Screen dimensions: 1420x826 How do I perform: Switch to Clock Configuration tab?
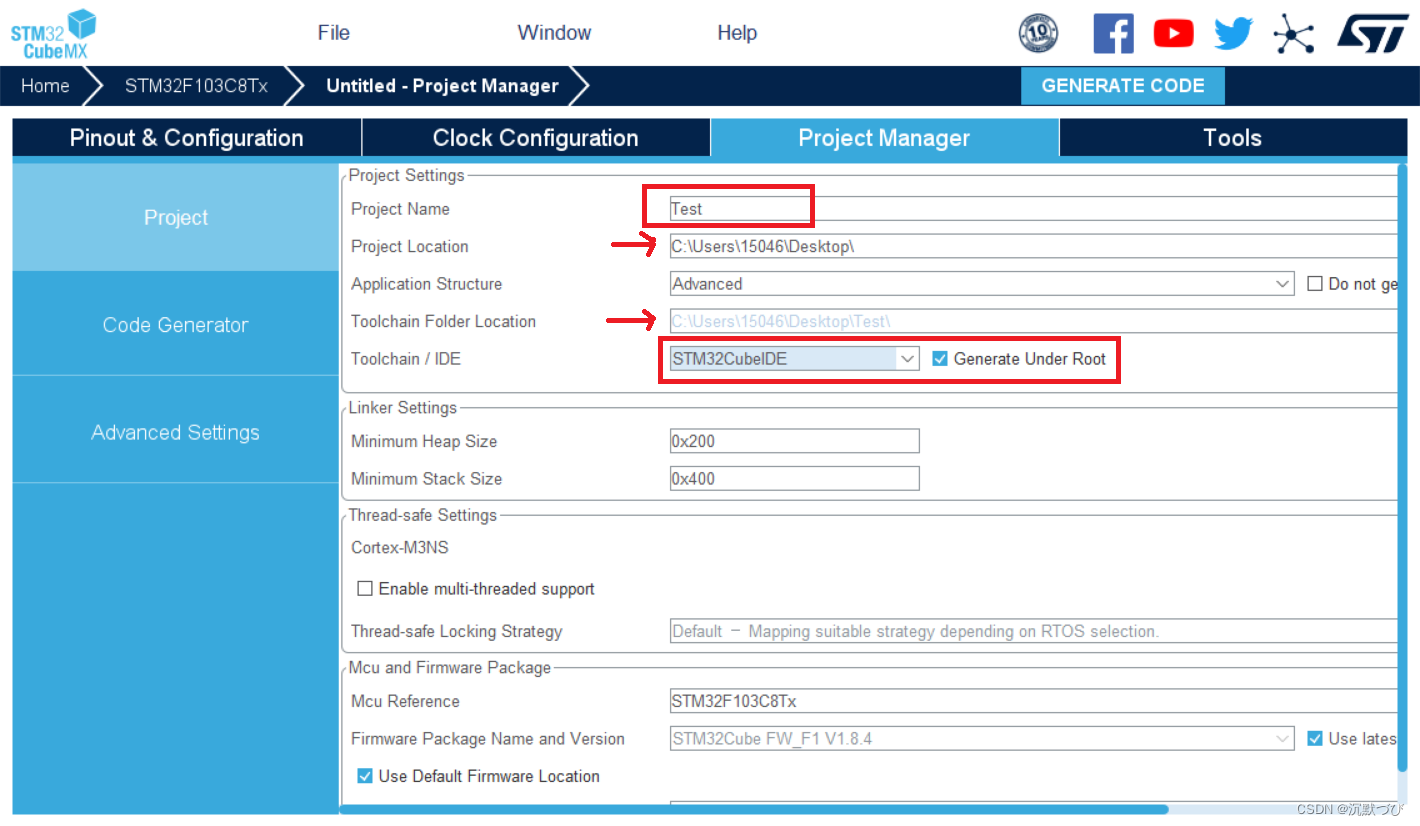[x=535, y=138]
